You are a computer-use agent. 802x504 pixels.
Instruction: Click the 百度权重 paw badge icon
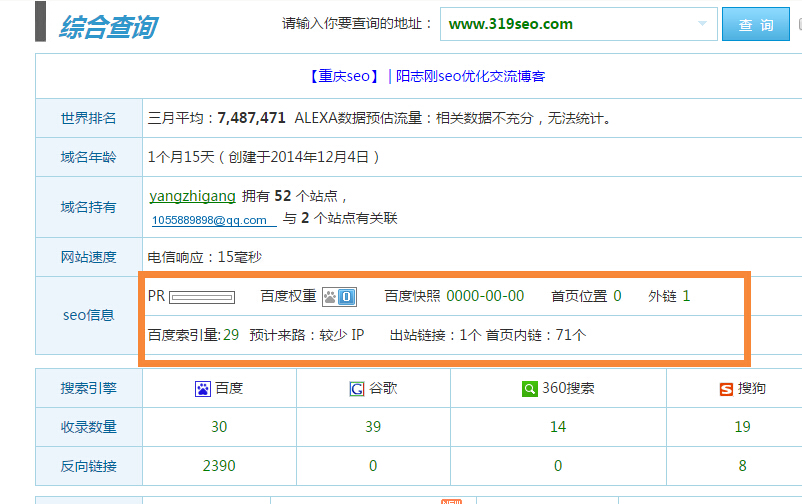pos(339,297)
